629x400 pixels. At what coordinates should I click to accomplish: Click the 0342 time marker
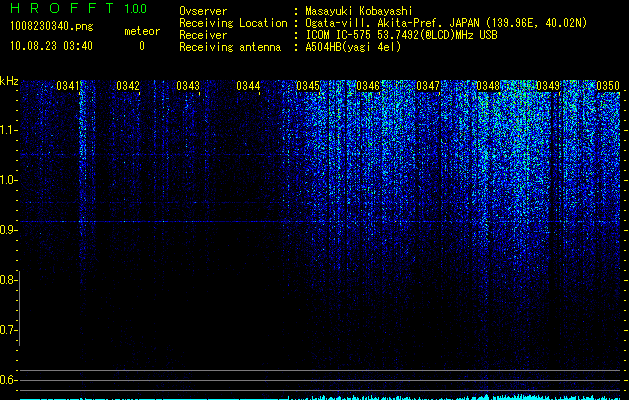pos(128,86)
